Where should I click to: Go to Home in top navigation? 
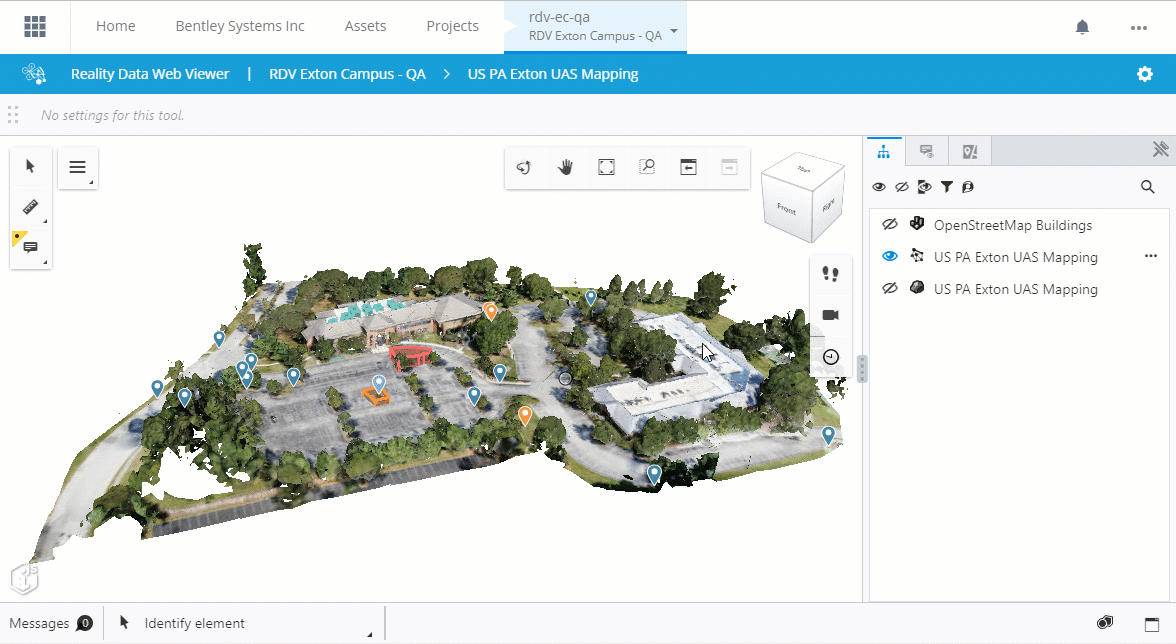(x=116, y=26)
